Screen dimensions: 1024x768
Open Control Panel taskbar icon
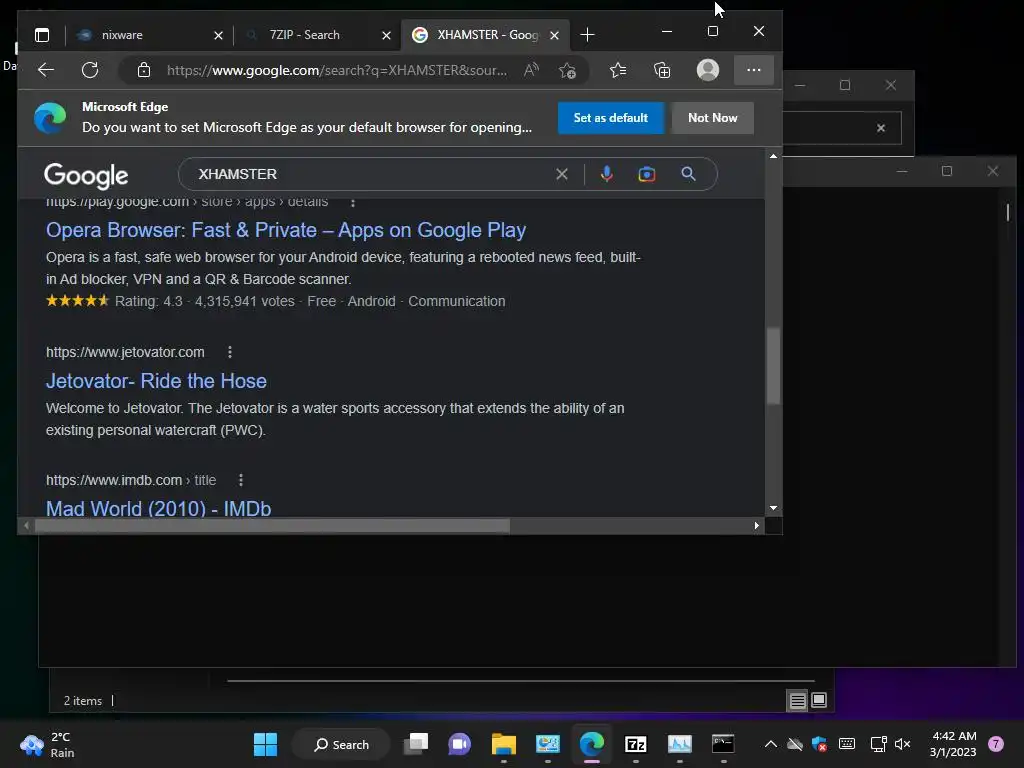(547, 744)
